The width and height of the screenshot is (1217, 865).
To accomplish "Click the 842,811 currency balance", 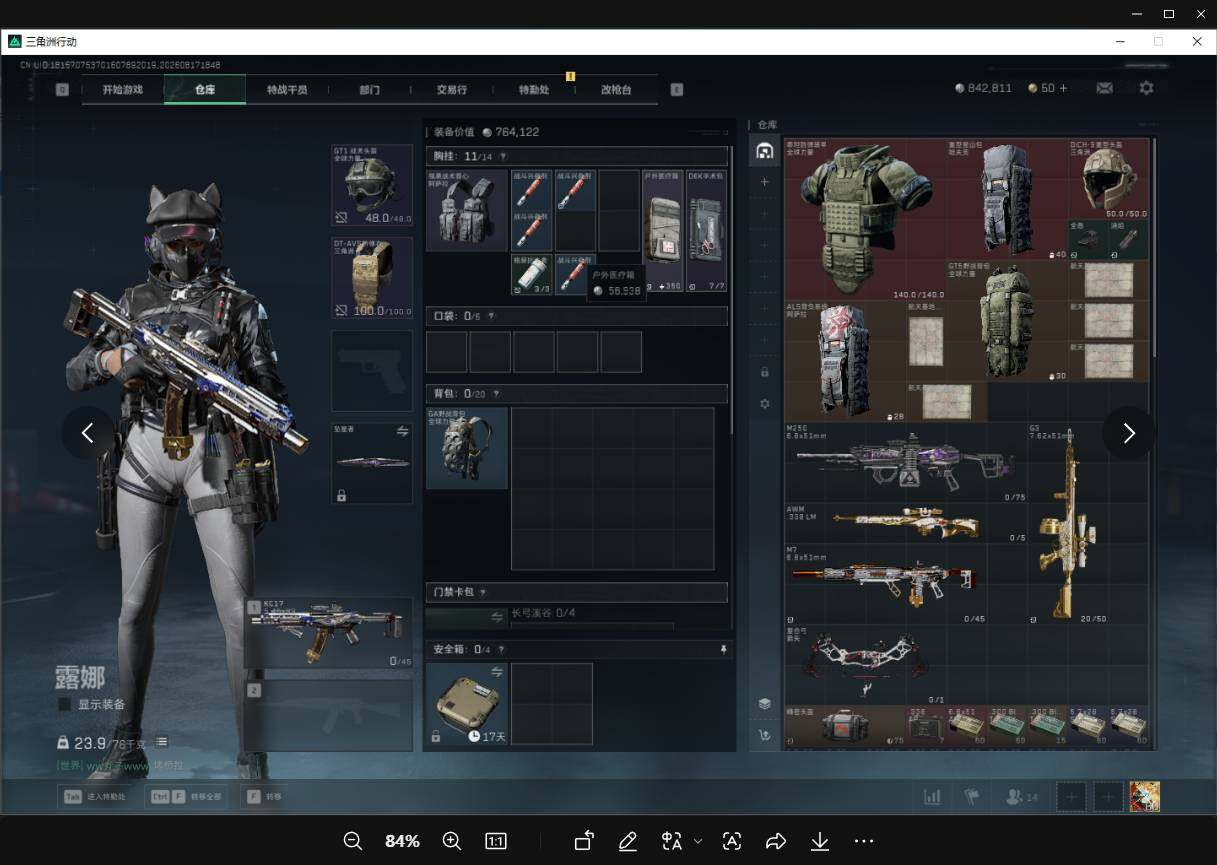I will tap(983, 88).
